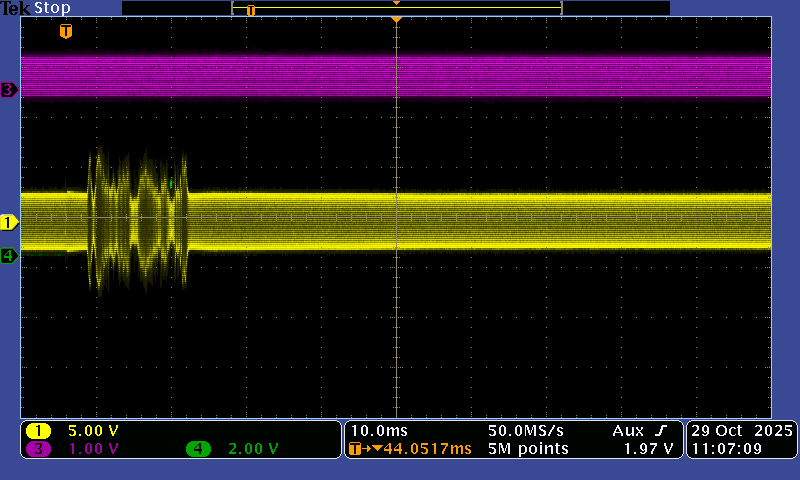Screen dimensions: 800x480
Task: Click the Stop acquisition status label
Action: [52, 8]
